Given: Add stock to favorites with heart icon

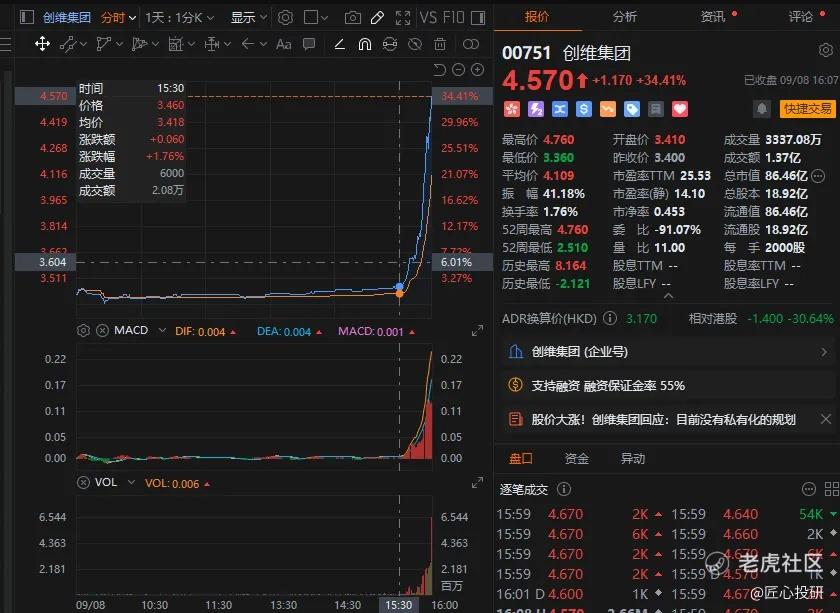Looking at the screenshot, I should point(680,109).
